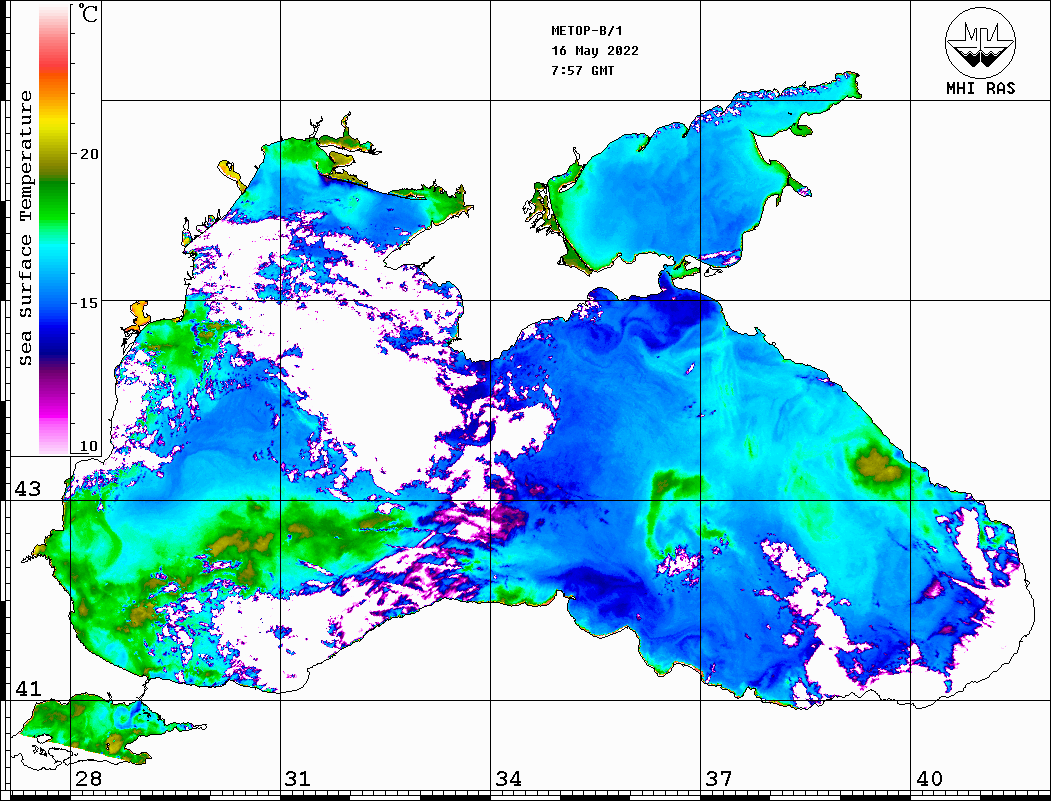Click the '°C' unit label
The width and height of the screenshot is (1051, 801).
click(88, 14)
